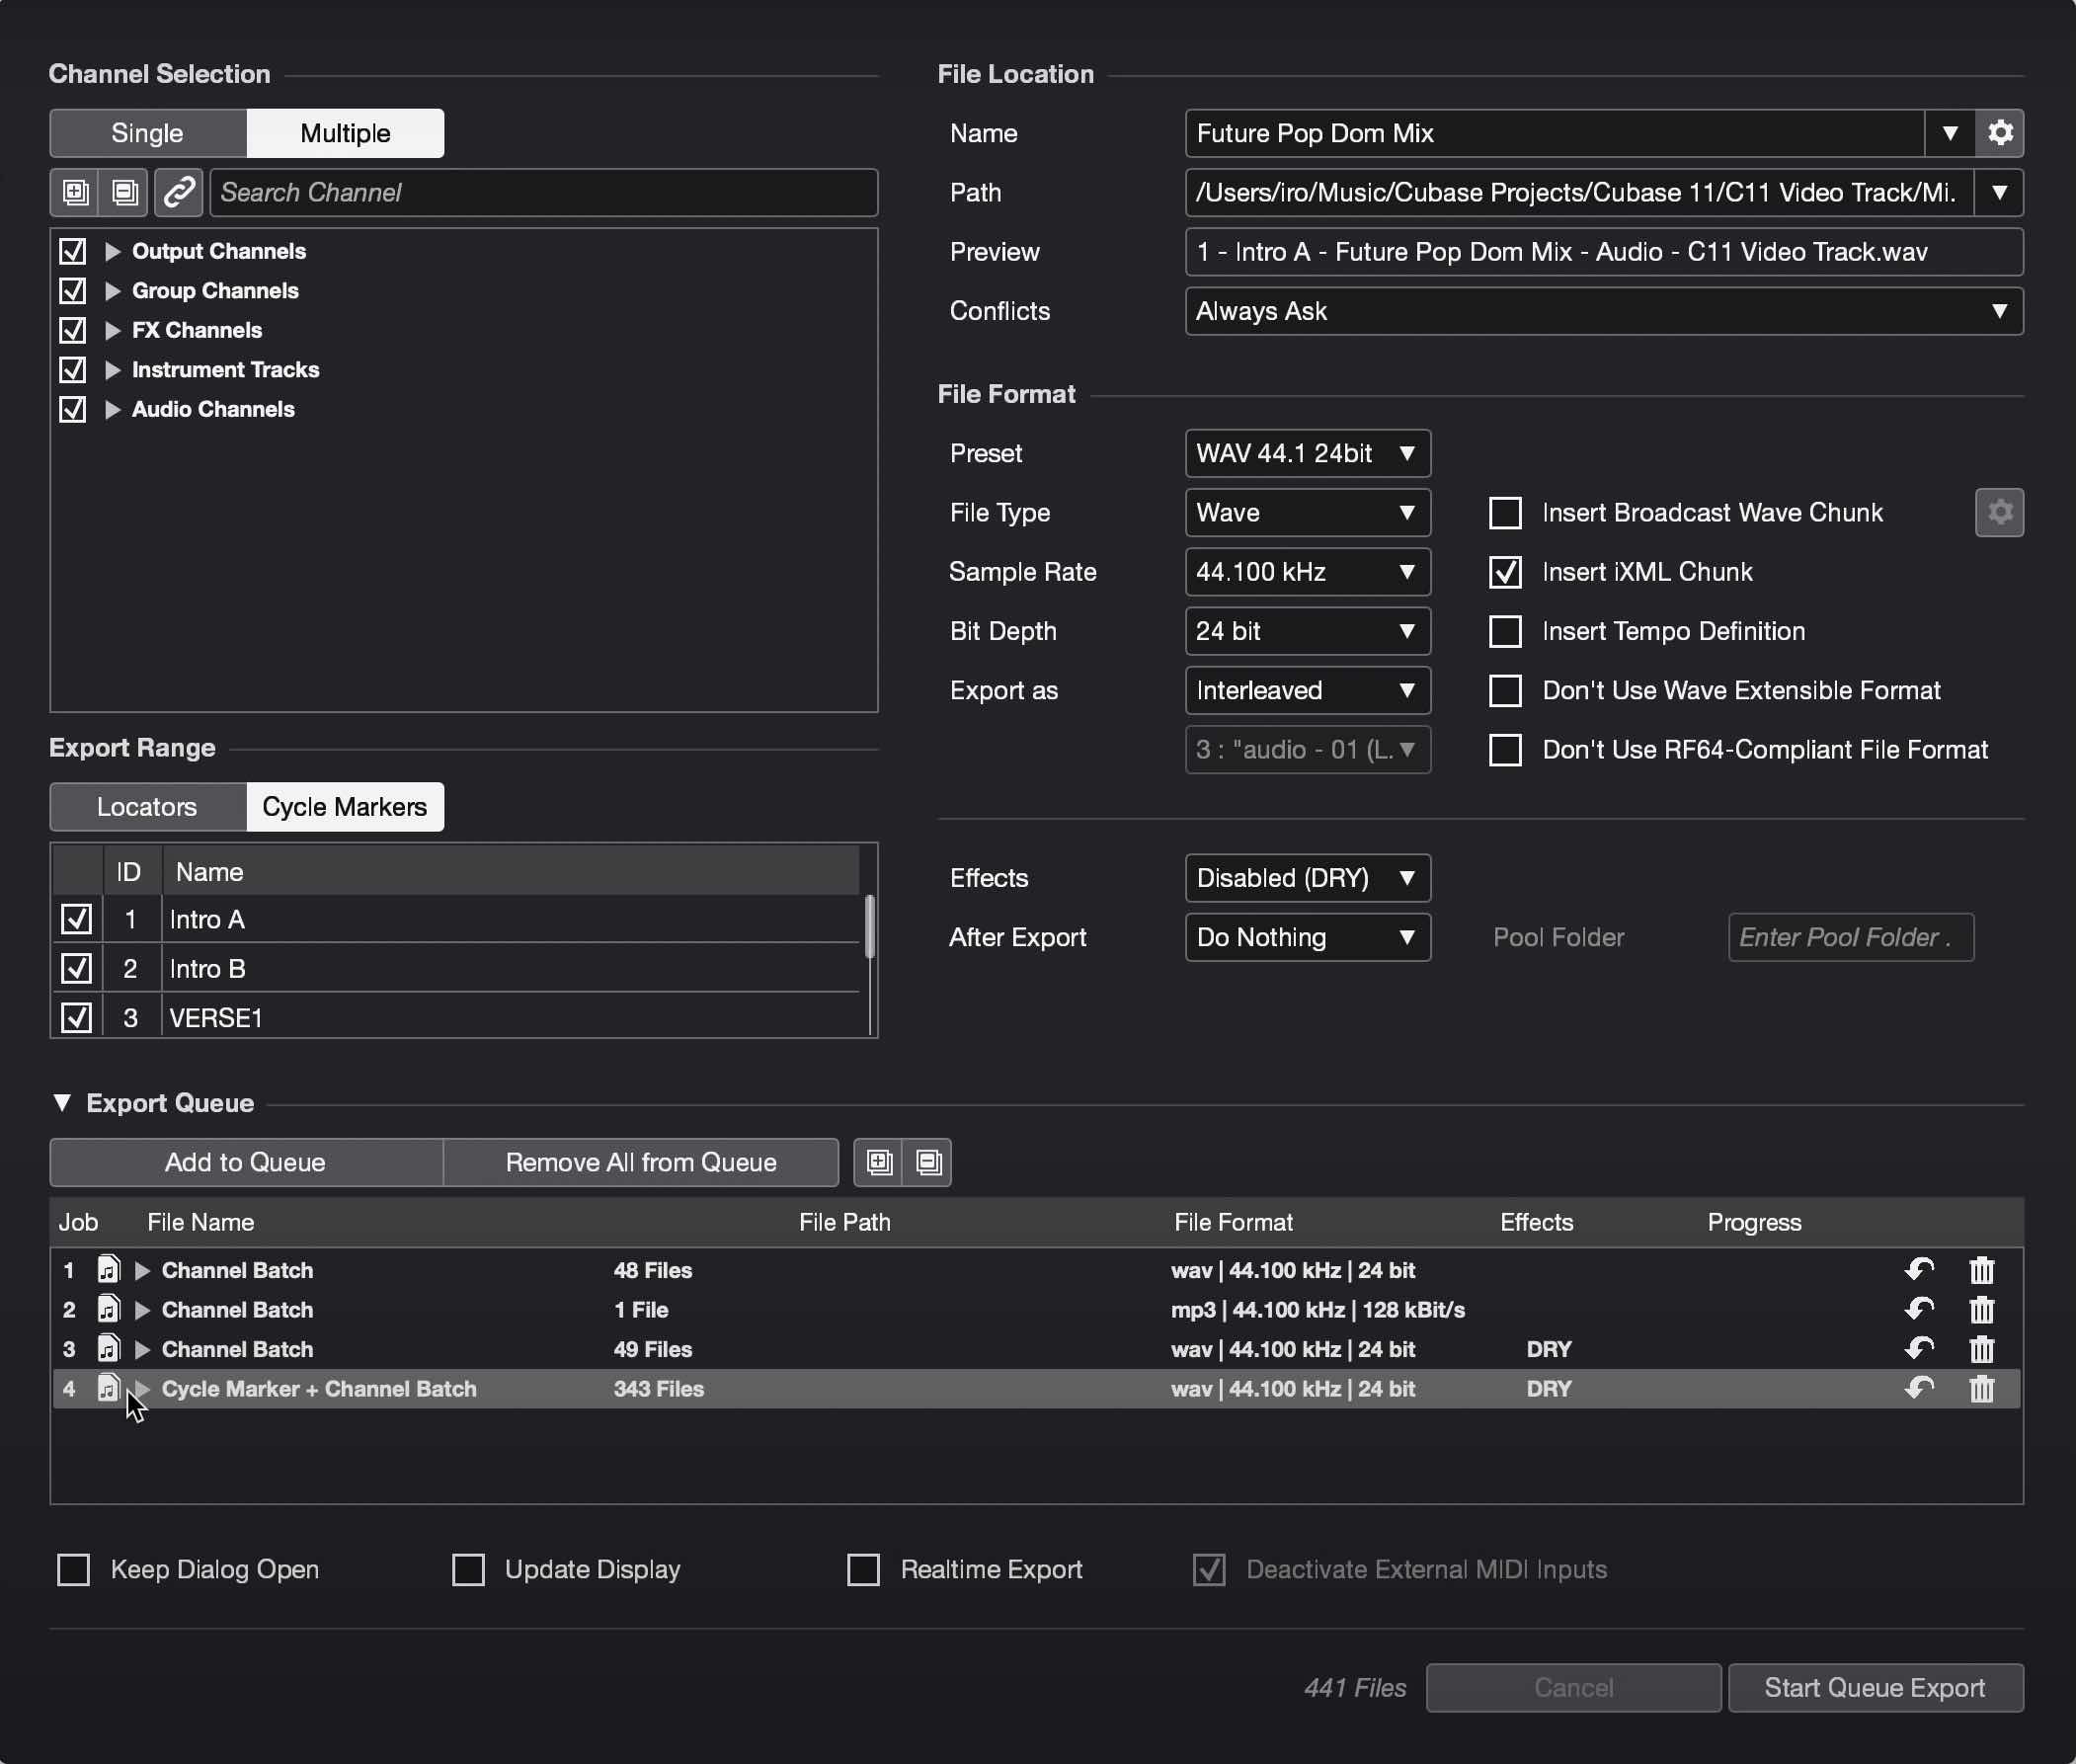Open Export as dropdown Interleaved
Image resolution: width=2076 pixels, height=1764 pixels.
[1307, 690]
